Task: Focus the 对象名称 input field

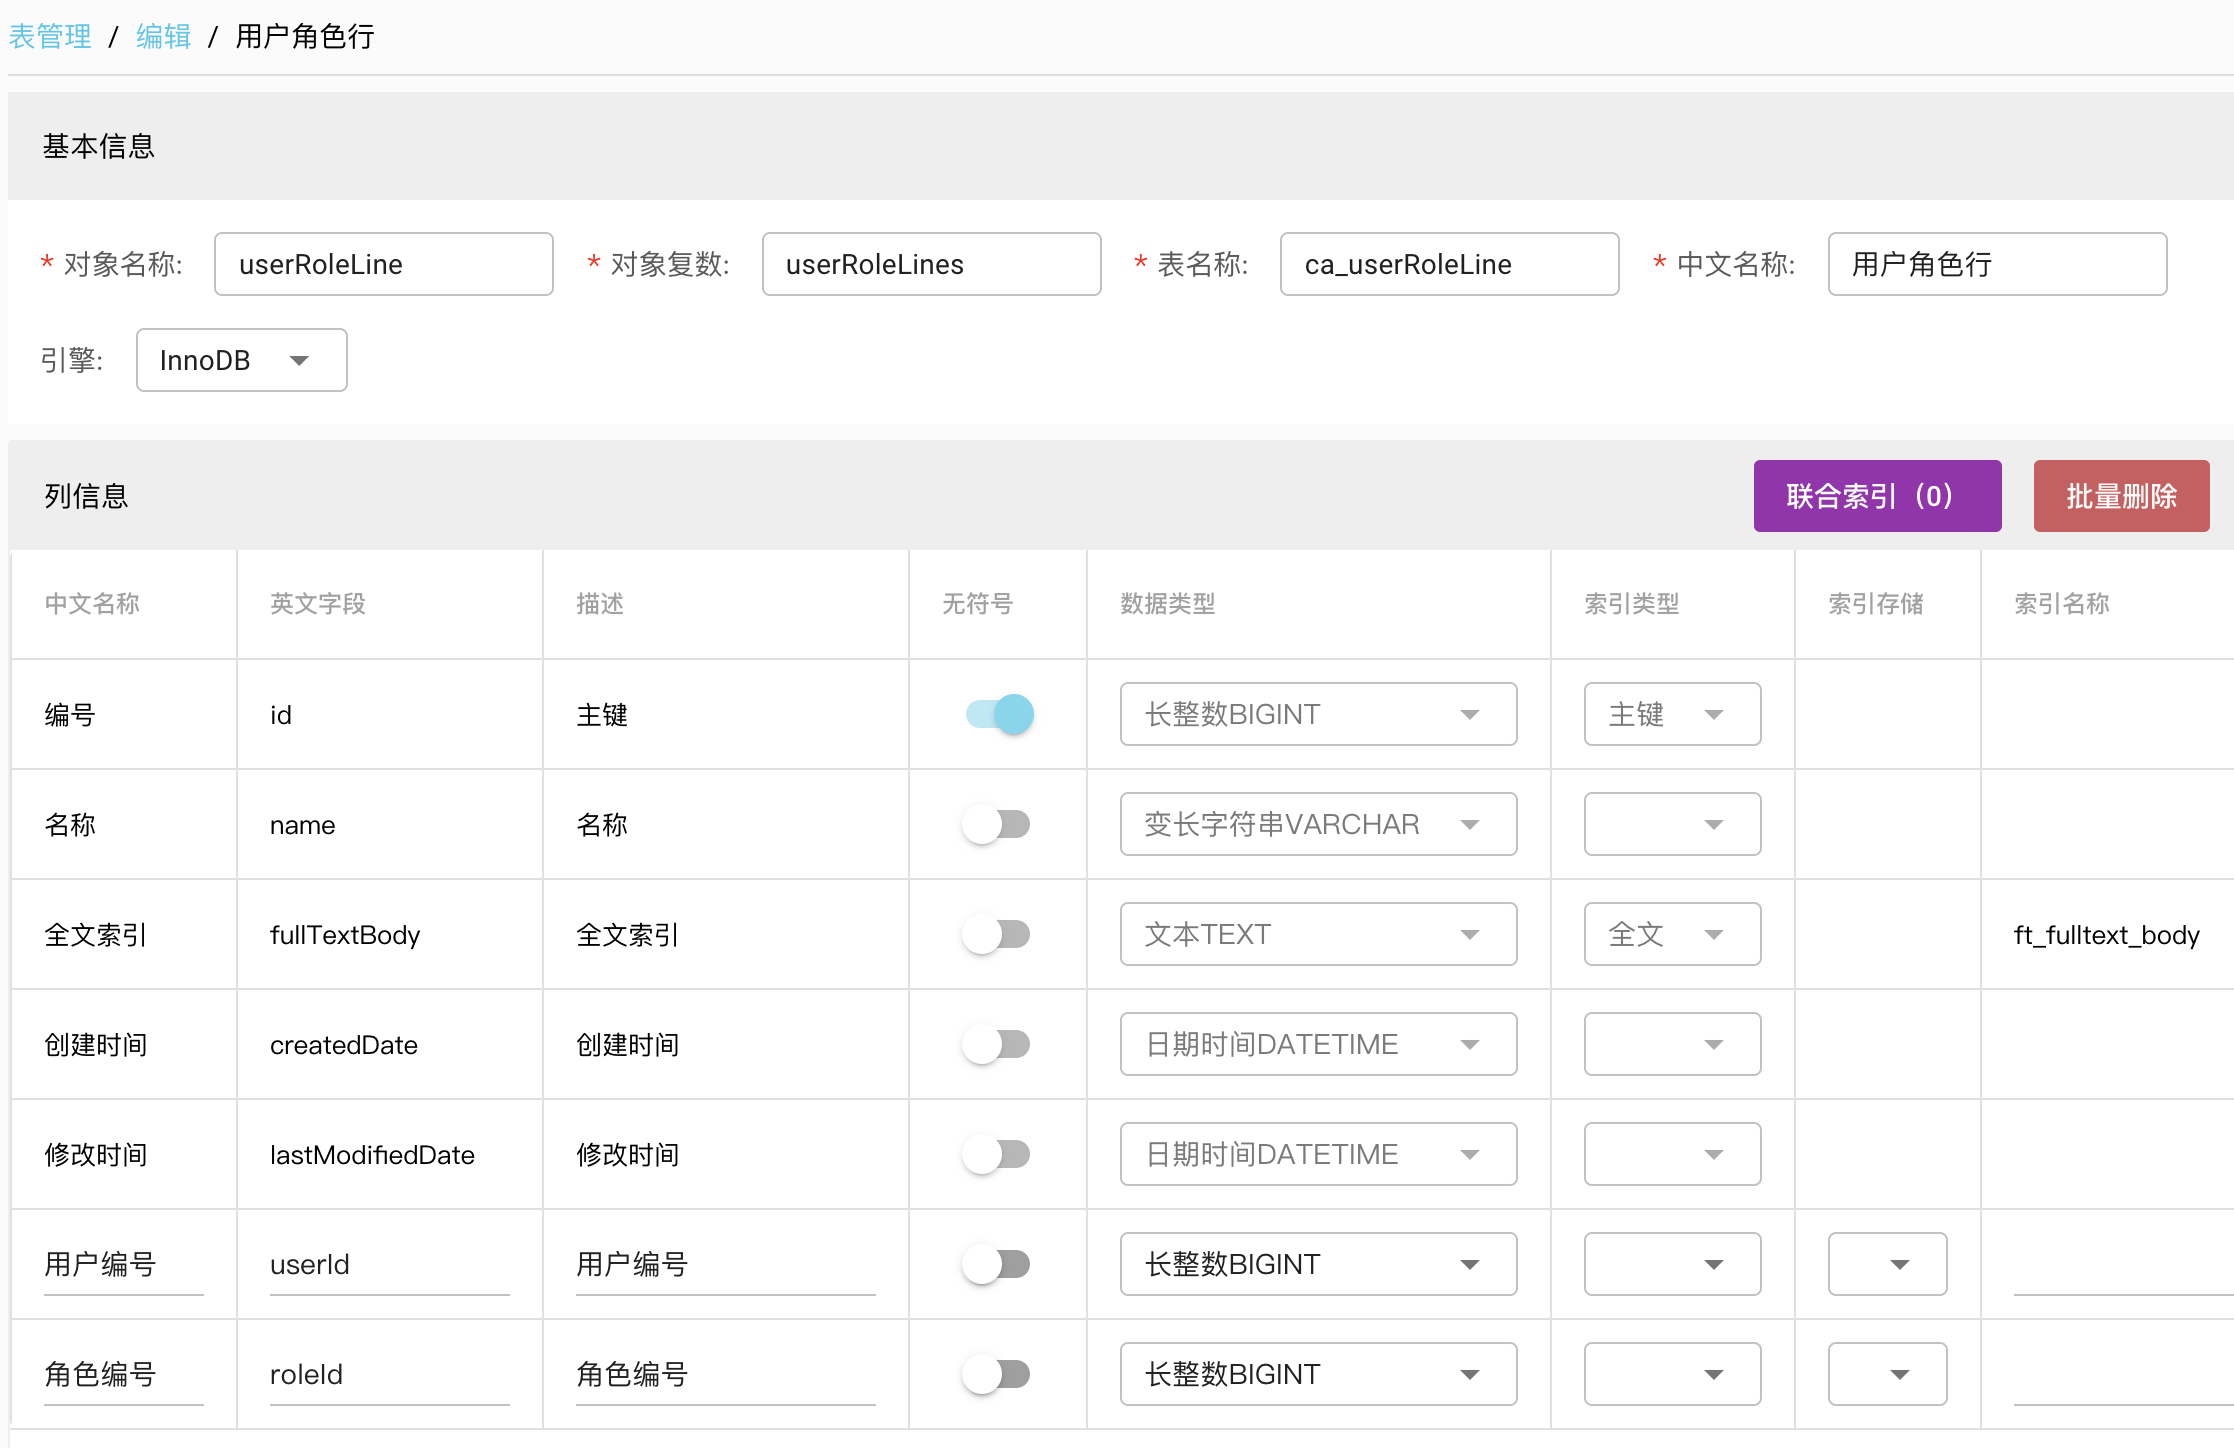Action: (383, 264)
